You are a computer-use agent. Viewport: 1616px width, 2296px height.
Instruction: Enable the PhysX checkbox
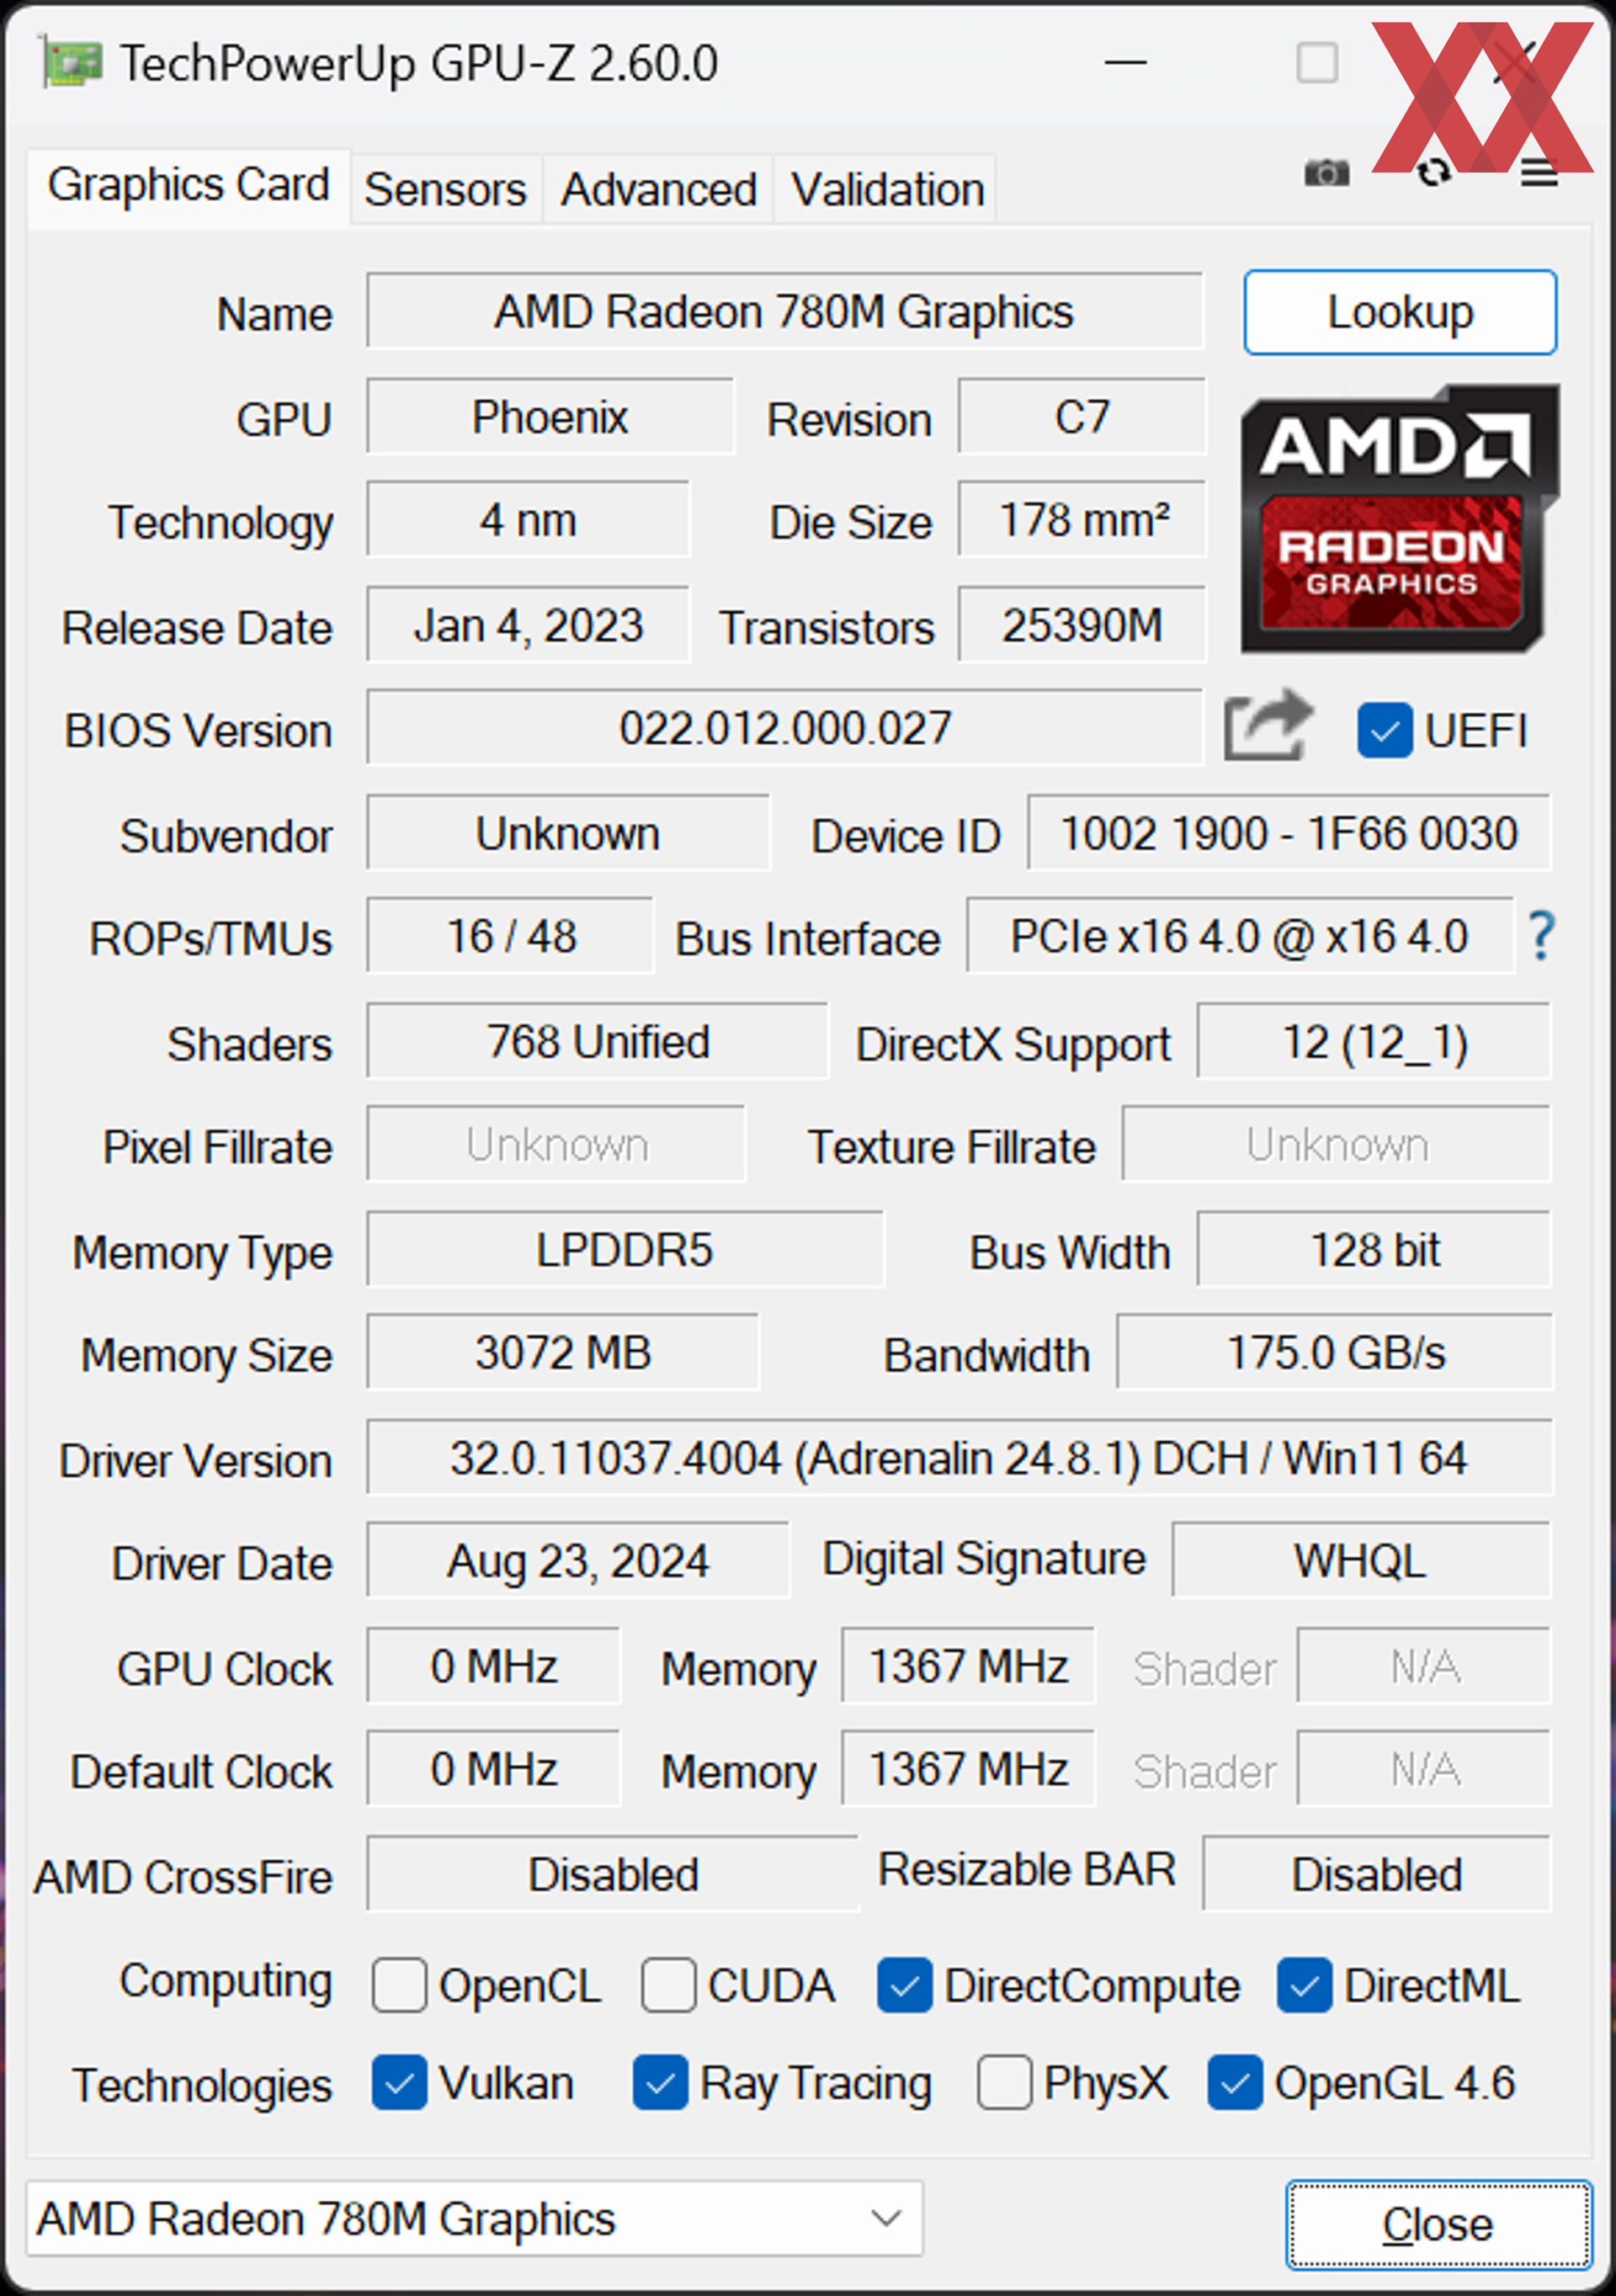click(1004, 2083)
